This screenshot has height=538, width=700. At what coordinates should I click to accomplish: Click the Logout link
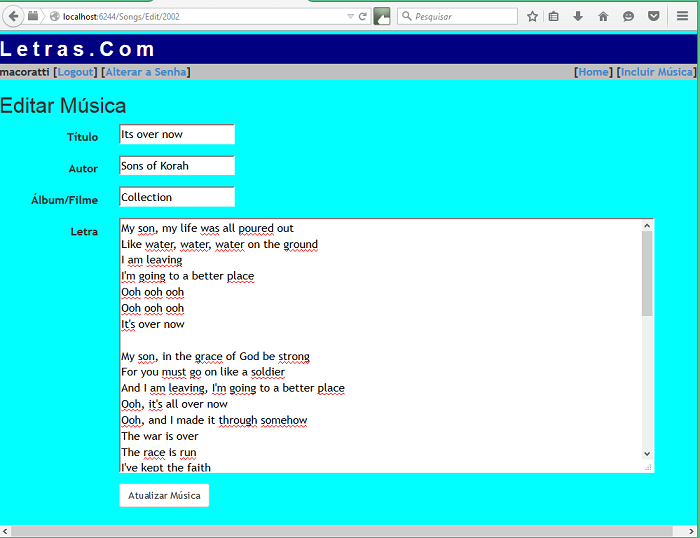(75, 72)
